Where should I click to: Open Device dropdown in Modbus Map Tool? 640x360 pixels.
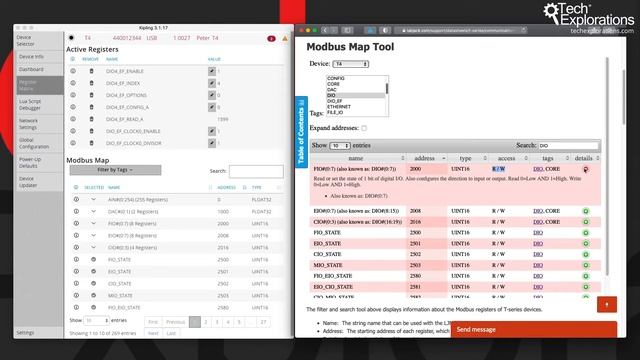(x=351, y=64)
